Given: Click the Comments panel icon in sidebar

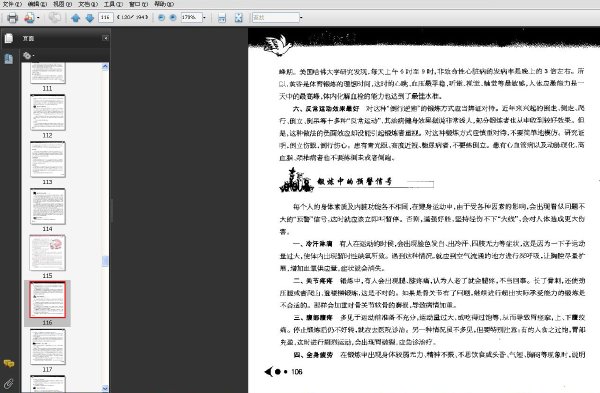Looking at the screenshot, I should pyautogui.click(x=9, y=363).
